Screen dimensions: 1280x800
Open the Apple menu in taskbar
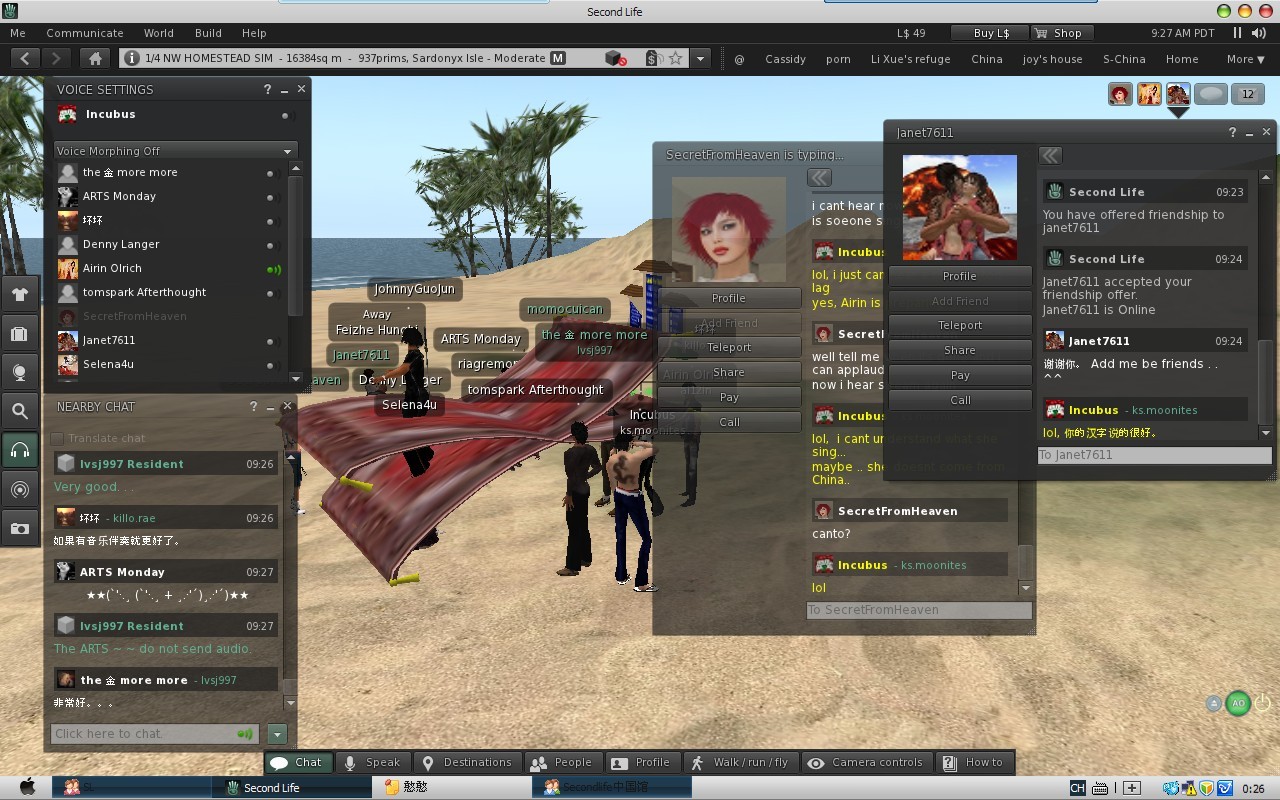pos(27,787)
